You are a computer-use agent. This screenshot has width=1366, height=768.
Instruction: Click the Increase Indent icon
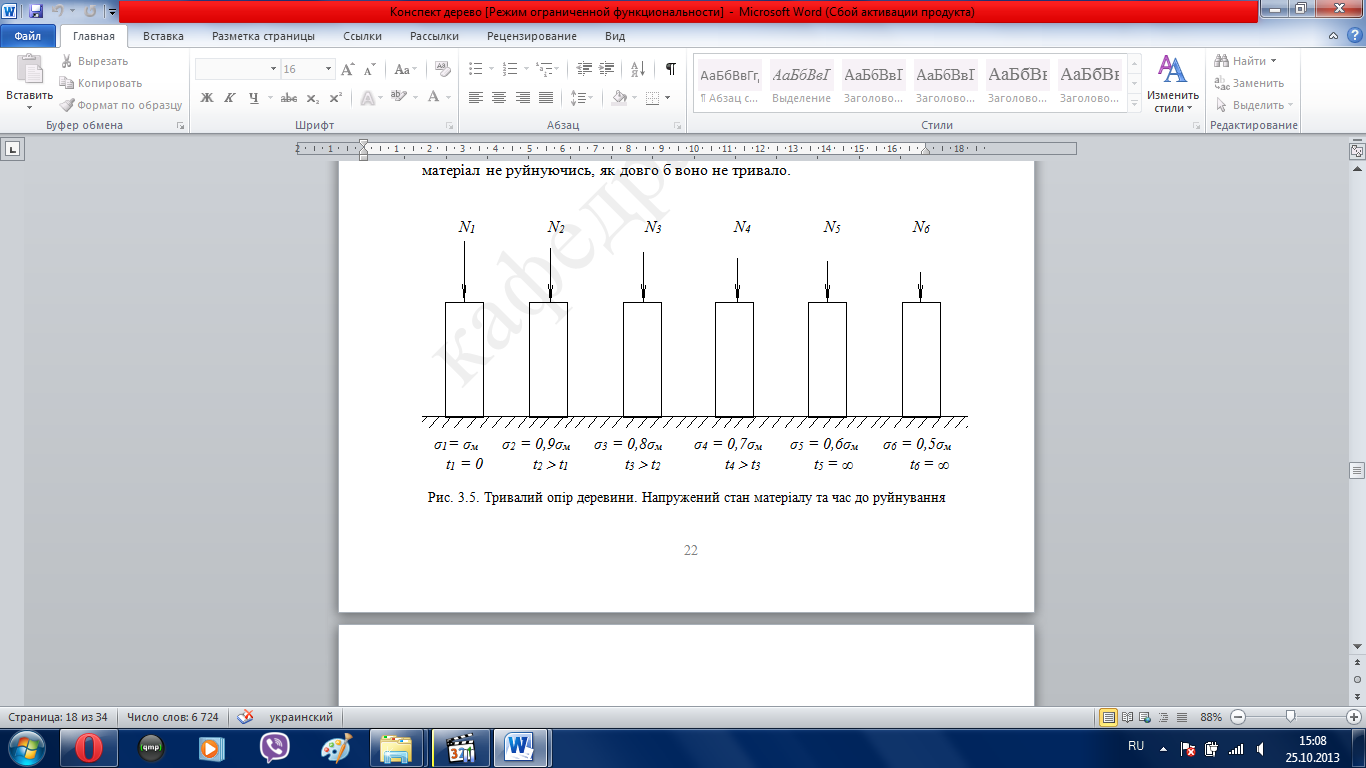608,69
